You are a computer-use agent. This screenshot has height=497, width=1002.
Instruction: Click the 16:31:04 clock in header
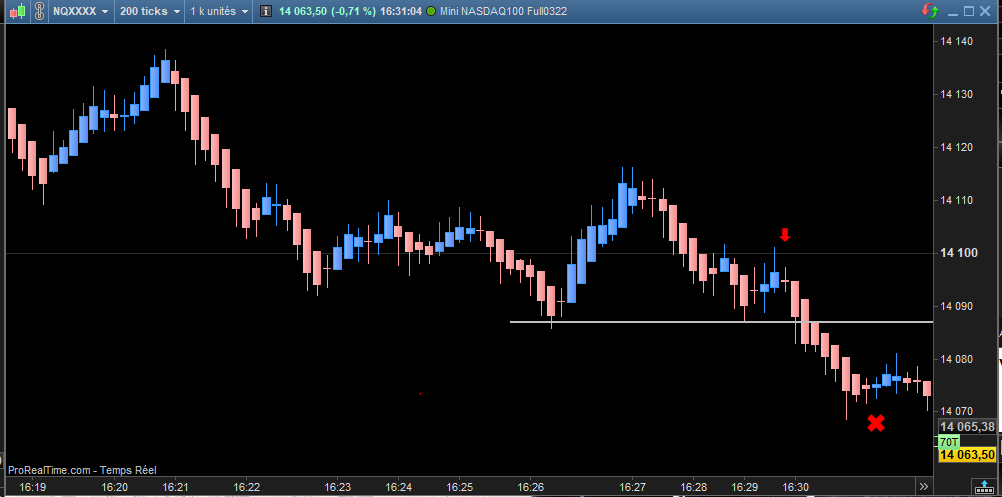(401, 11)
